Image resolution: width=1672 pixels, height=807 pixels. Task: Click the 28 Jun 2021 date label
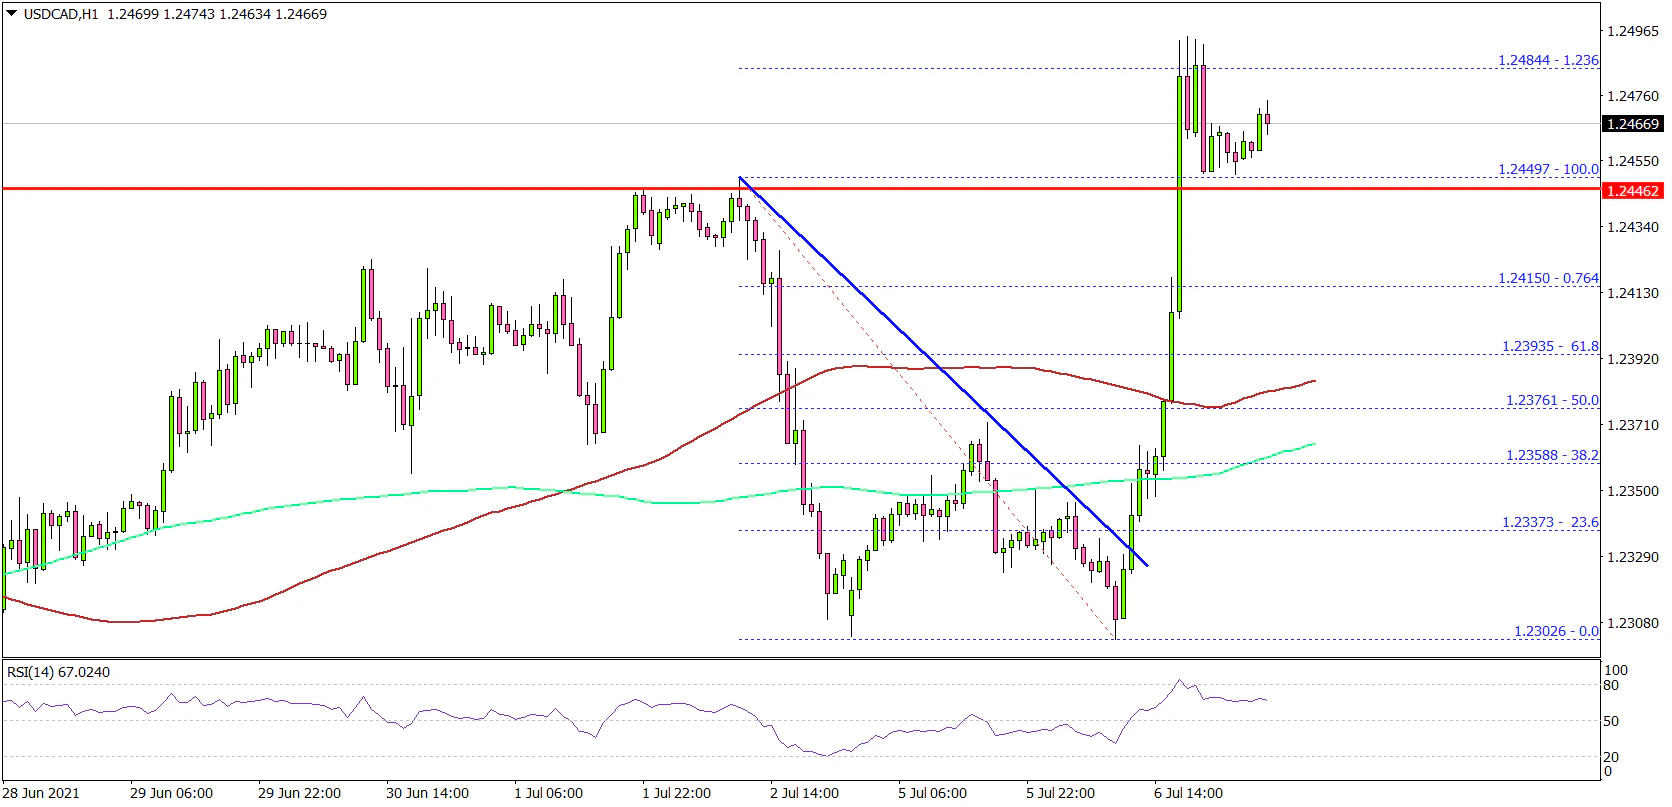coord(40,793)
